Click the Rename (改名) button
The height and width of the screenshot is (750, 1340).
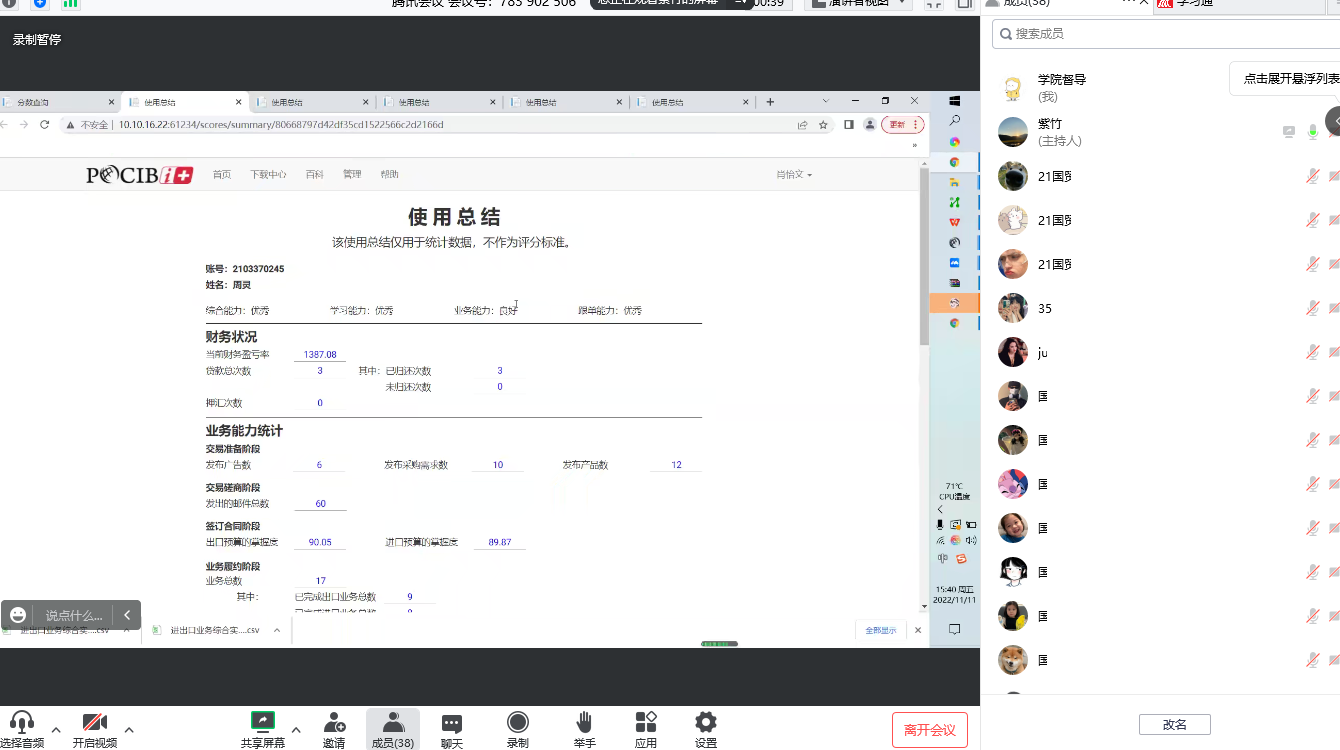[1174, 724]
